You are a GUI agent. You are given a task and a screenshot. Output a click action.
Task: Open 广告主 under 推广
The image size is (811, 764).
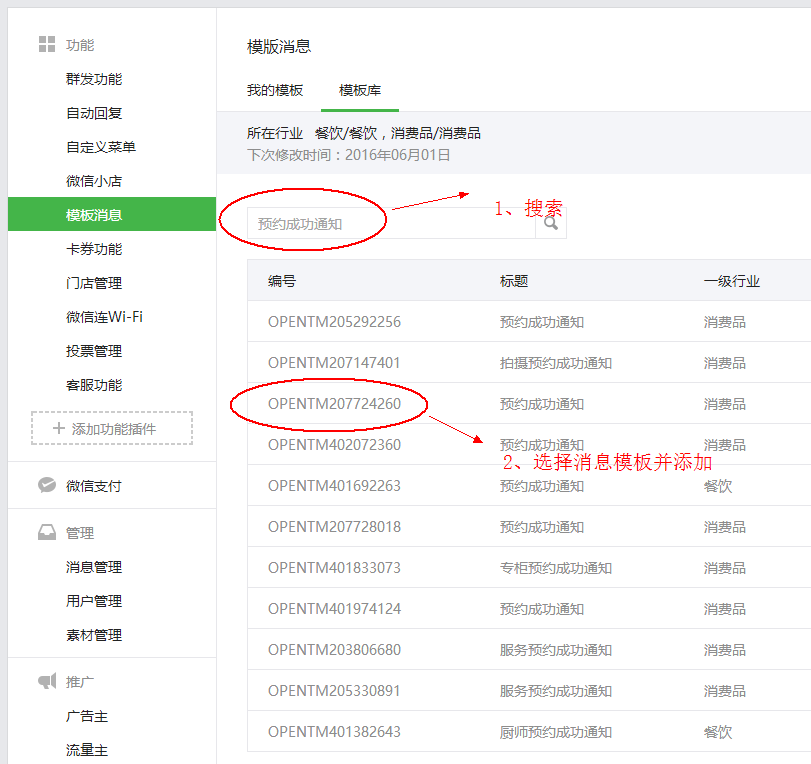[x=87, y=716]
